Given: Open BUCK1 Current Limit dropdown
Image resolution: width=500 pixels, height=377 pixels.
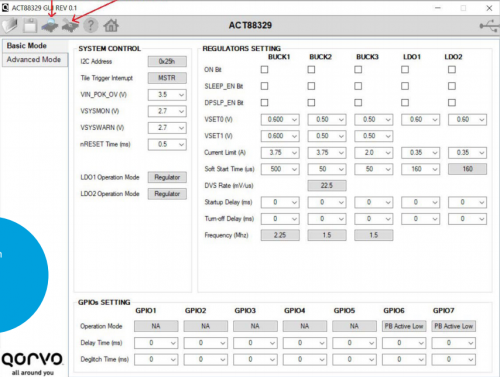Looking at the screenshot, I should pyautogui.click(x=280, y=153).
